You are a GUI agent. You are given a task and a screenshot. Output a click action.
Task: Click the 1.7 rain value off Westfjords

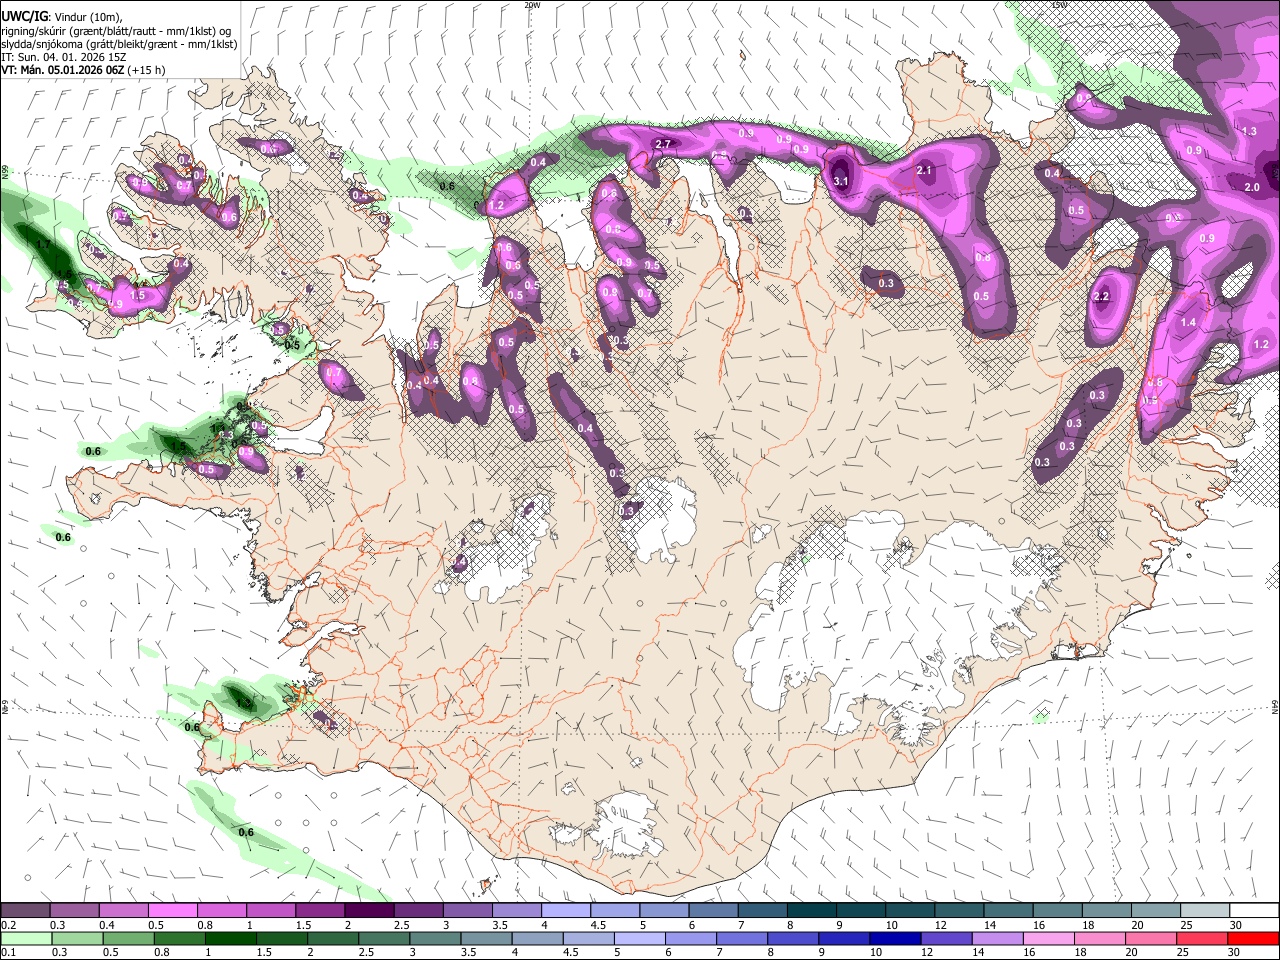(43, 244)
